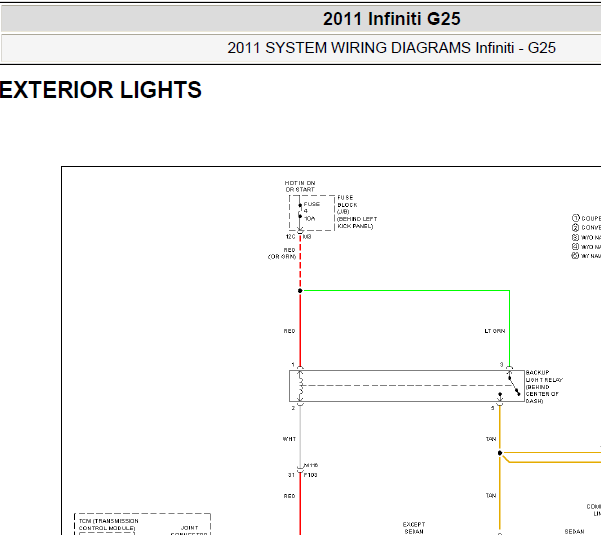Click the 'COUPE' legend note 1
Viewport: 601px width, 535px height.
(x=586, y=218)
